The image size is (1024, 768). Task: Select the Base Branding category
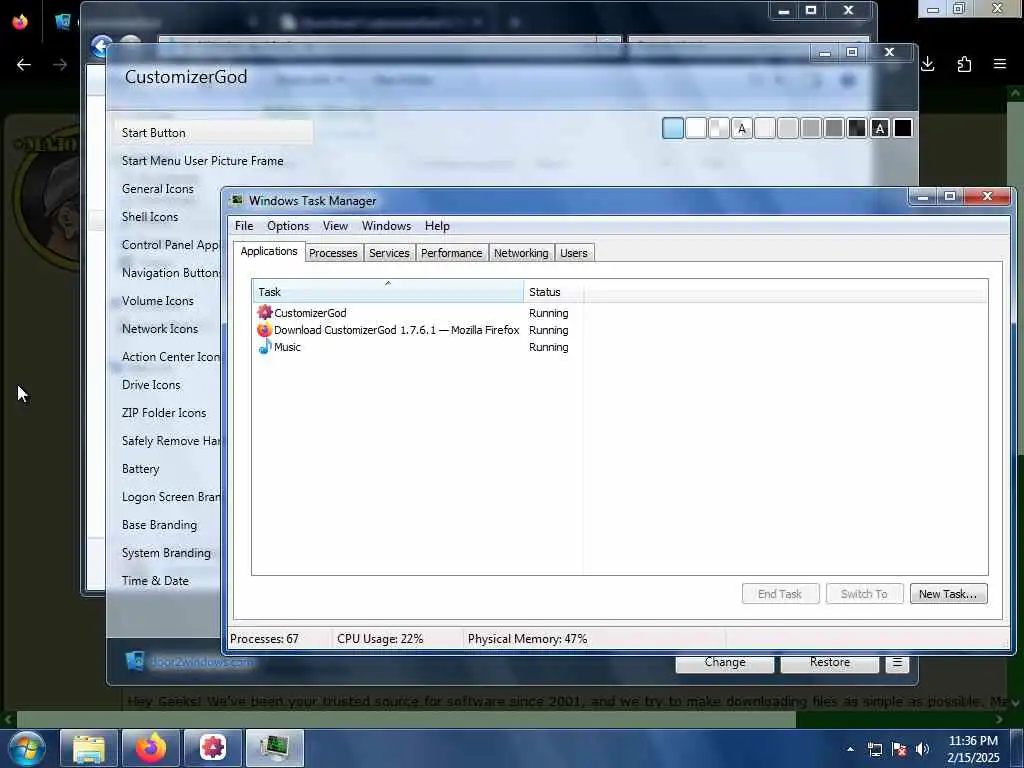point(159,525)
